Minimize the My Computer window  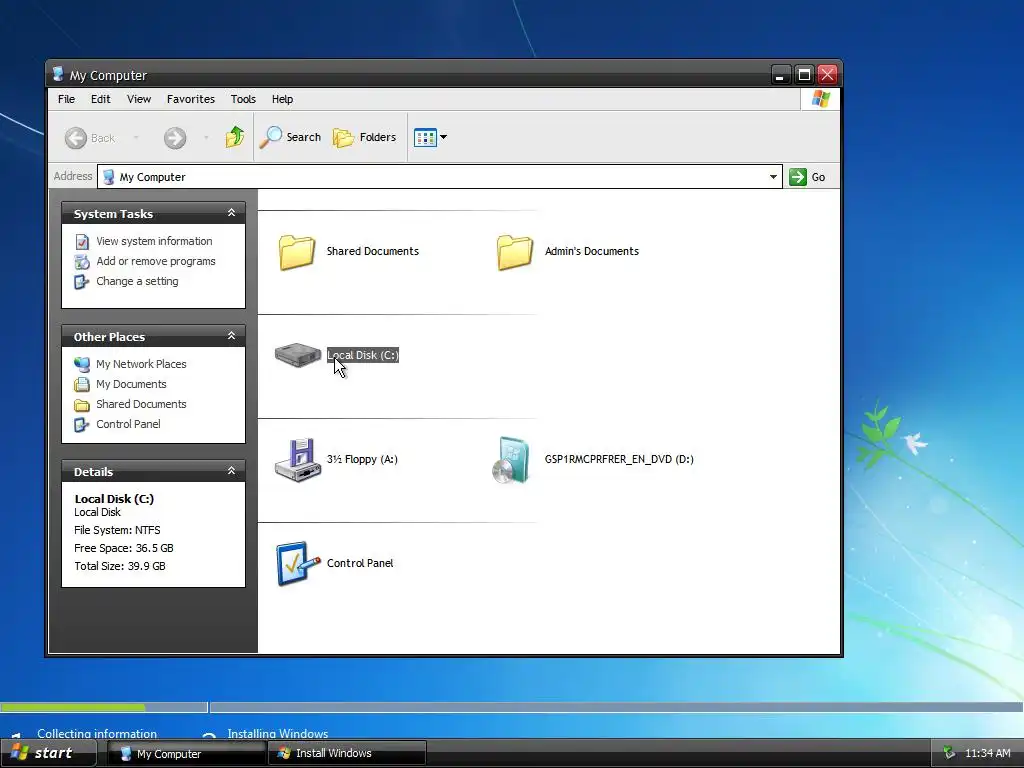pos(780,74)
